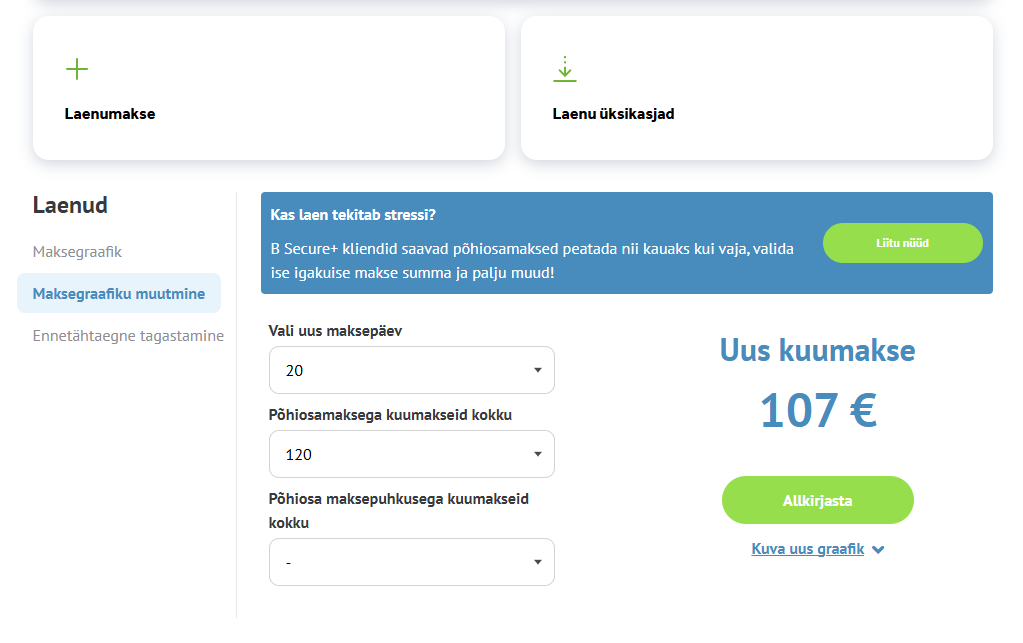
Task: Click the chevron icon beside Kuva uus graafik
Action: [878, 549]
